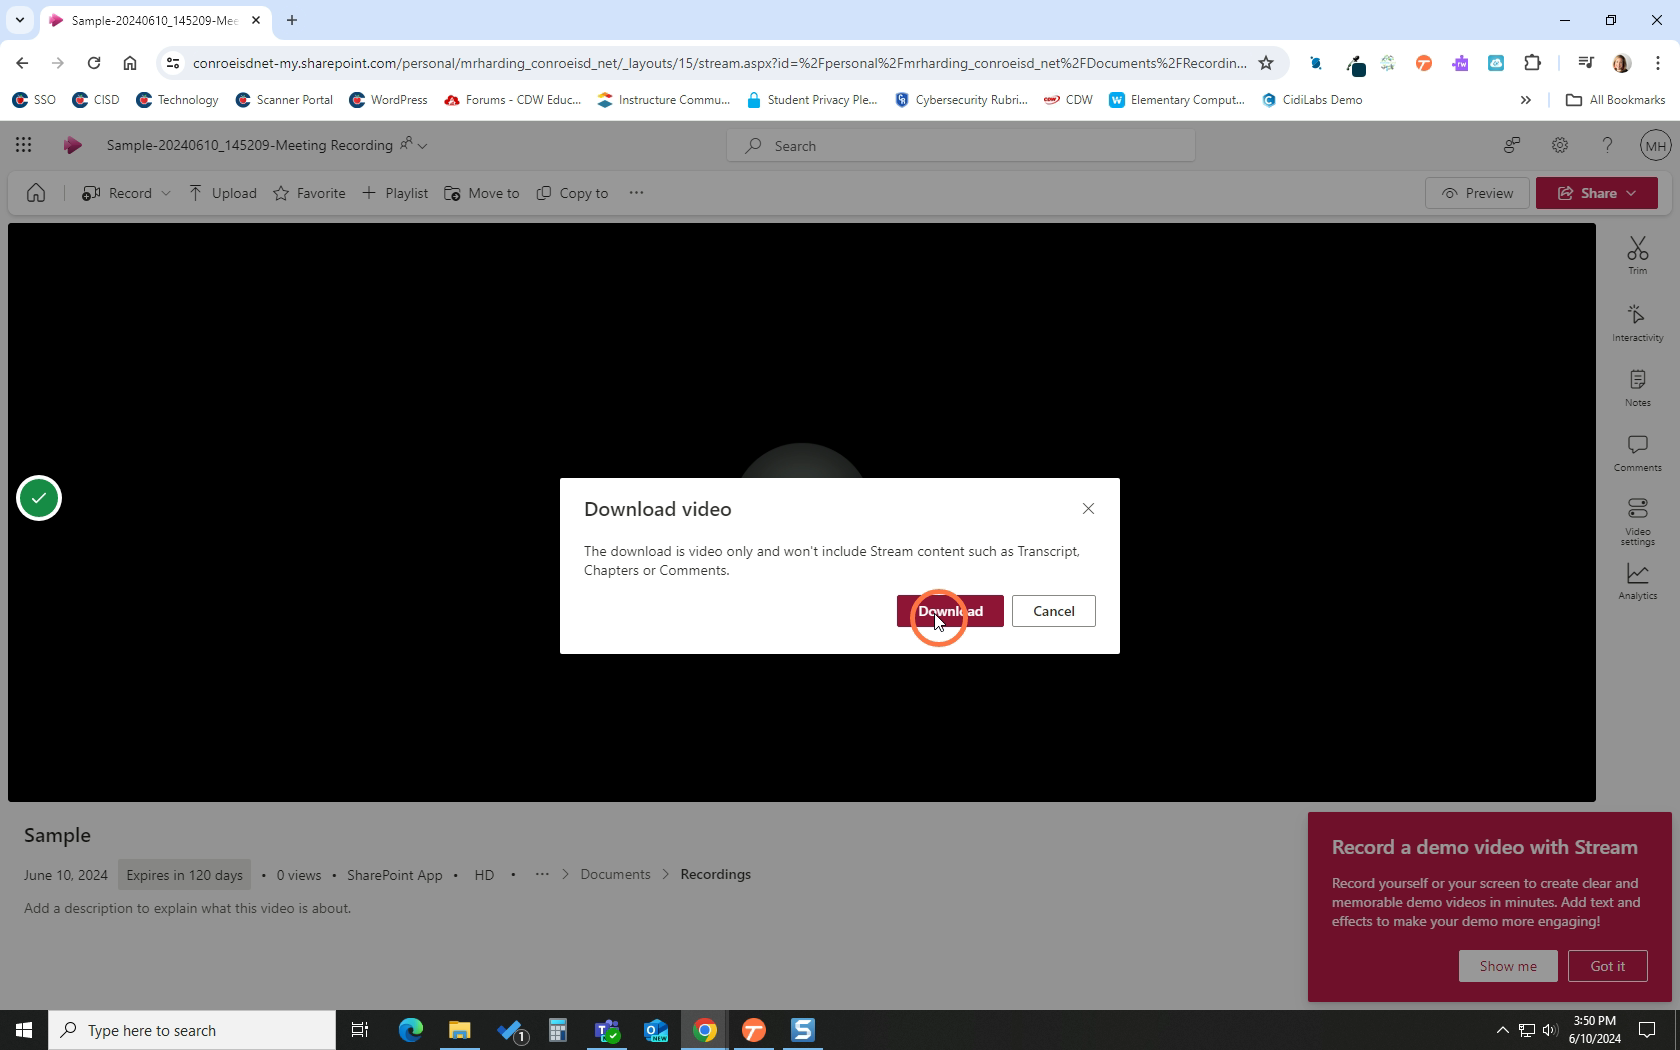Open the Trim tool in side panel

click(1637, 255)
